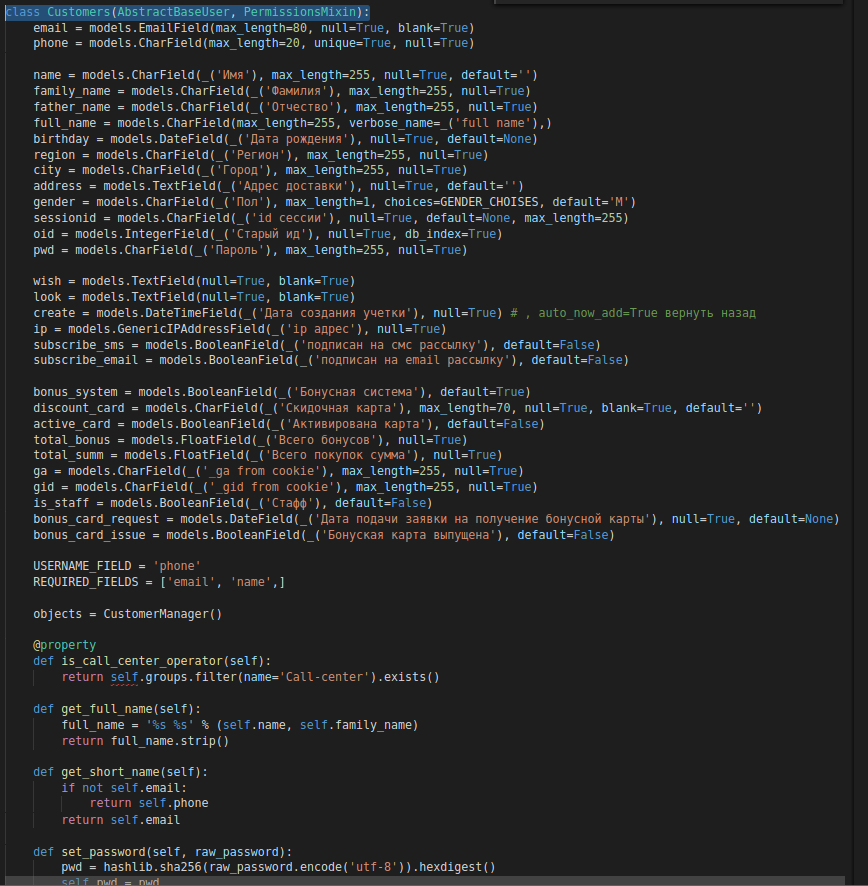This screenshot has height=886, width=868.
Task: Click the 'Фамилия' string literal
Action: (296, 90)
